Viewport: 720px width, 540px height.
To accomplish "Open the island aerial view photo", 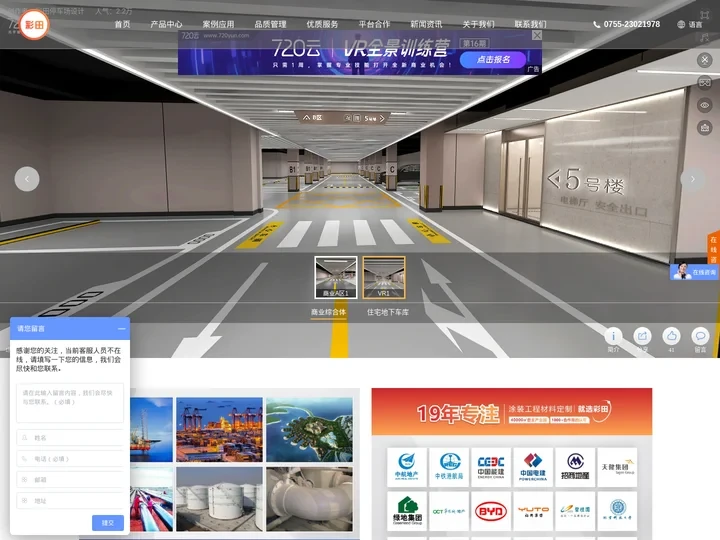I will 309,430.
